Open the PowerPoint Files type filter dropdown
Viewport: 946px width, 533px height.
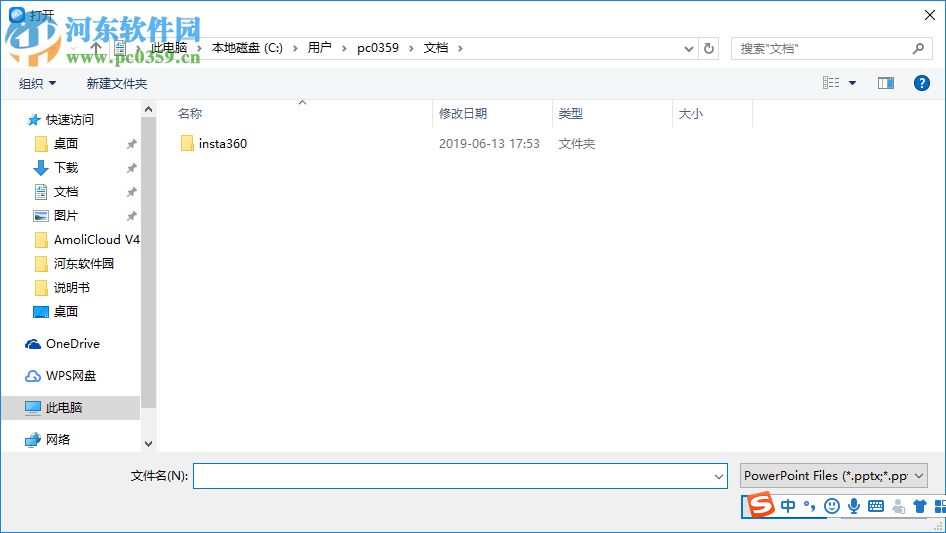pyautogui.click(x=834, y=476)
